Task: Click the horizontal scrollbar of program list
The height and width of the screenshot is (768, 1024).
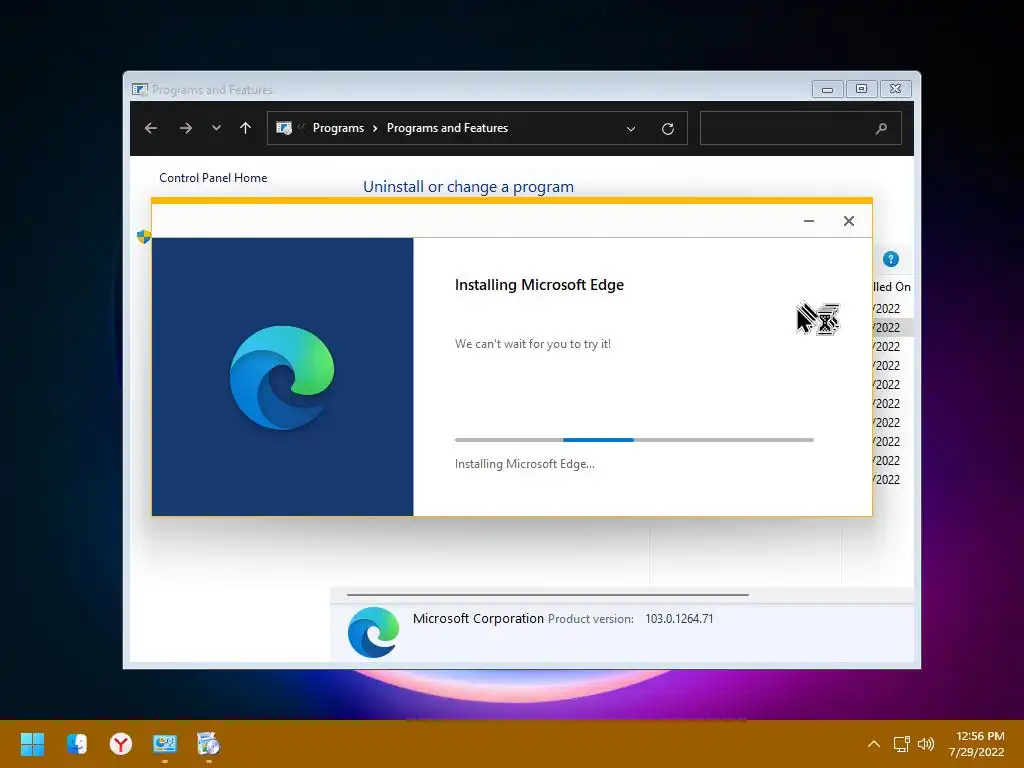Action: click(547, 595)
